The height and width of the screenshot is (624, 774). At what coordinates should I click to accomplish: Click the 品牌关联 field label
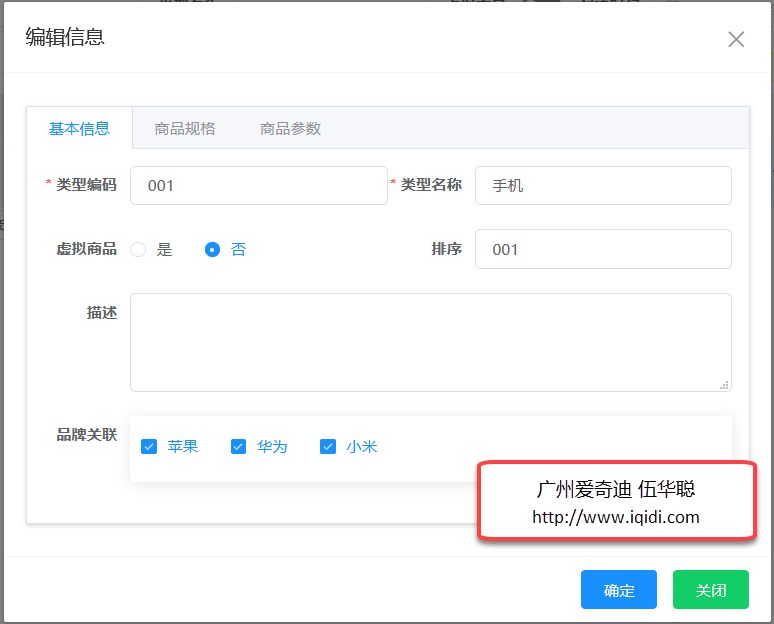pos(87,435)
